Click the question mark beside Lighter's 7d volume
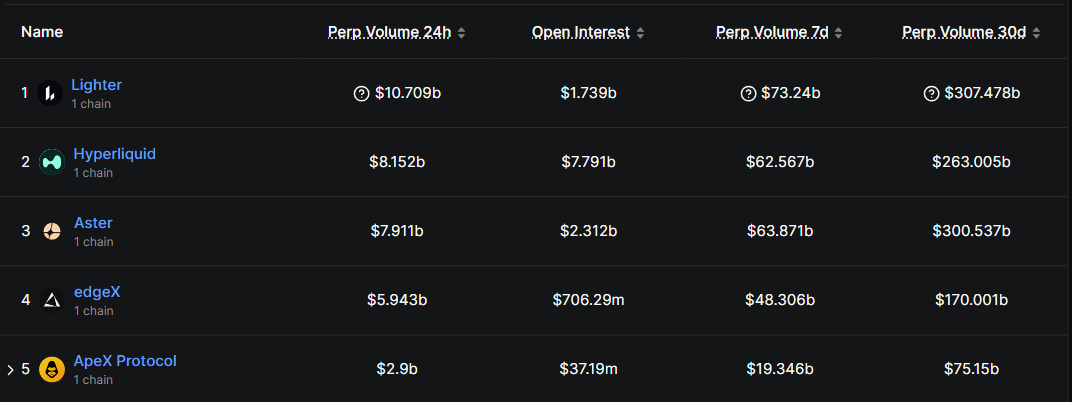The image size is (1072, 402). tap(748, 93)
